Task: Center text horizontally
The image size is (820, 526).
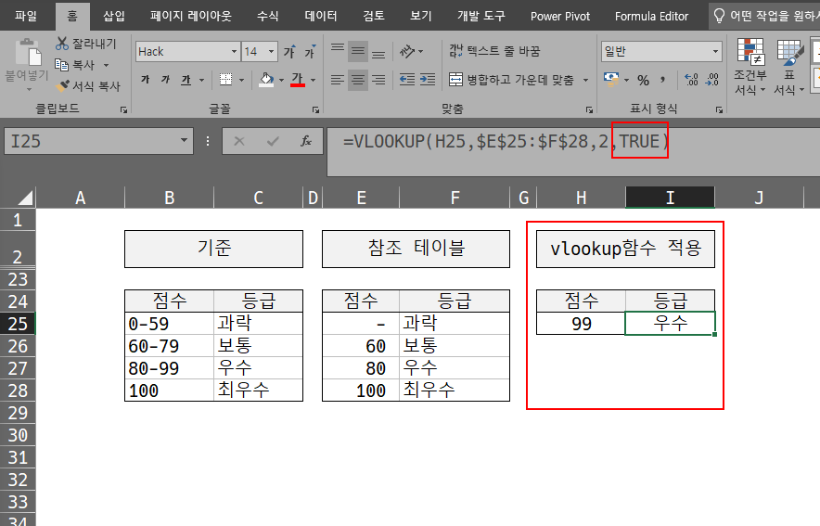Action: [x=358, y=79]
